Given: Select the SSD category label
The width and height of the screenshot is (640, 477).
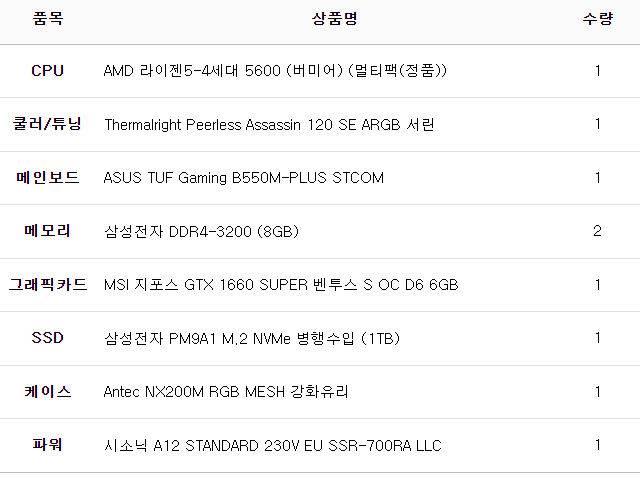Looking at the screenshot, I should 47,338.
